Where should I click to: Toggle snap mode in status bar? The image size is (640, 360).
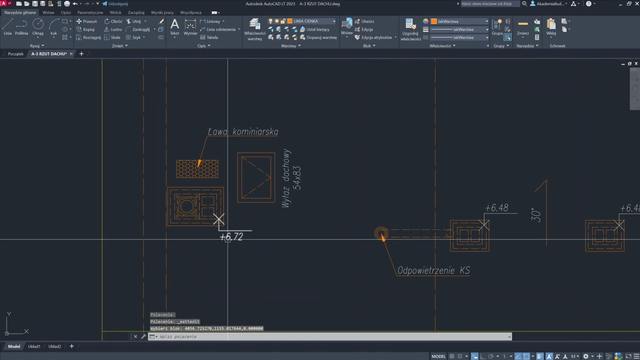[460, 356]
